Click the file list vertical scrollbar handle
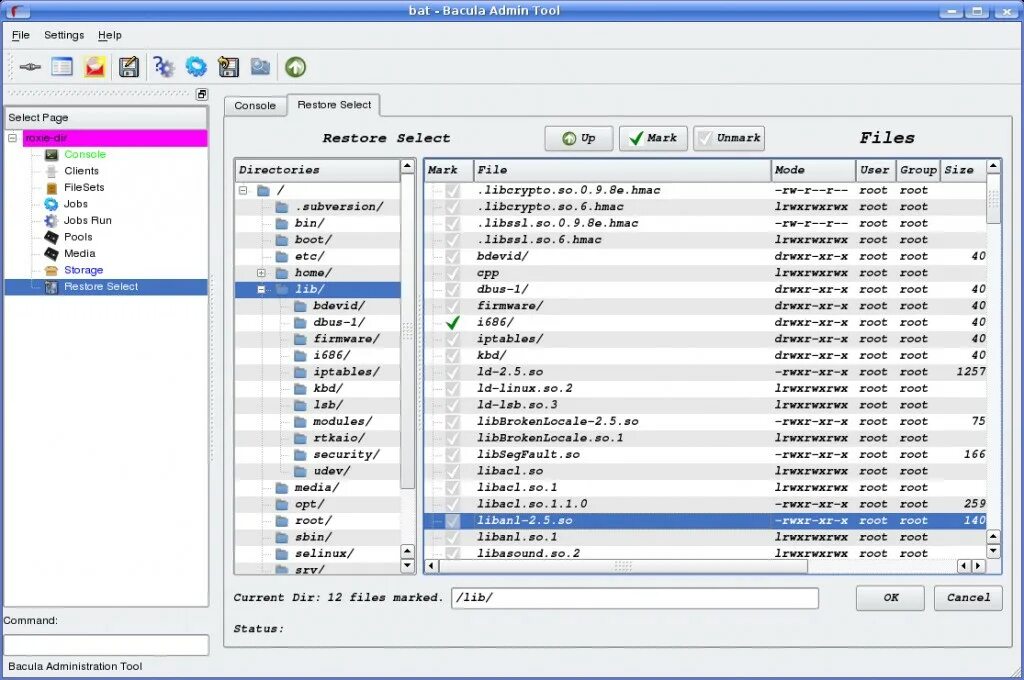The height and width of the screenshot is (680, 1024). [x=993, y=199]
